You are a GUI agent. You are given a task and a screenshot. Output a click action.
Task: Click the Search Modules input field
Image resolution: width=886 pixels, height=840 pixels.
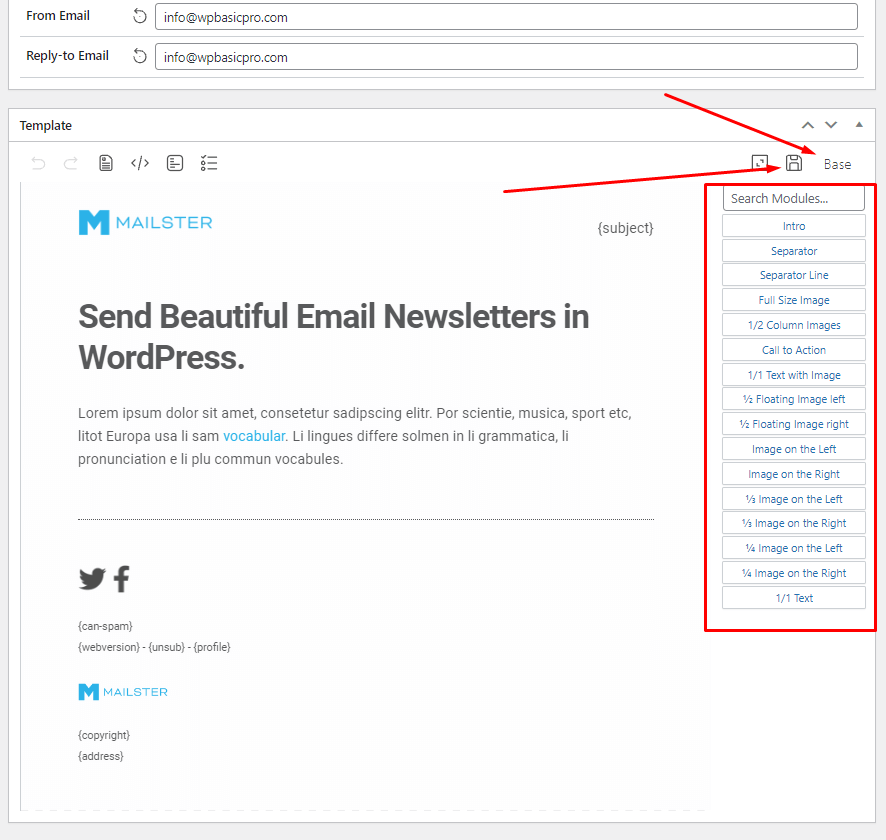794,198
